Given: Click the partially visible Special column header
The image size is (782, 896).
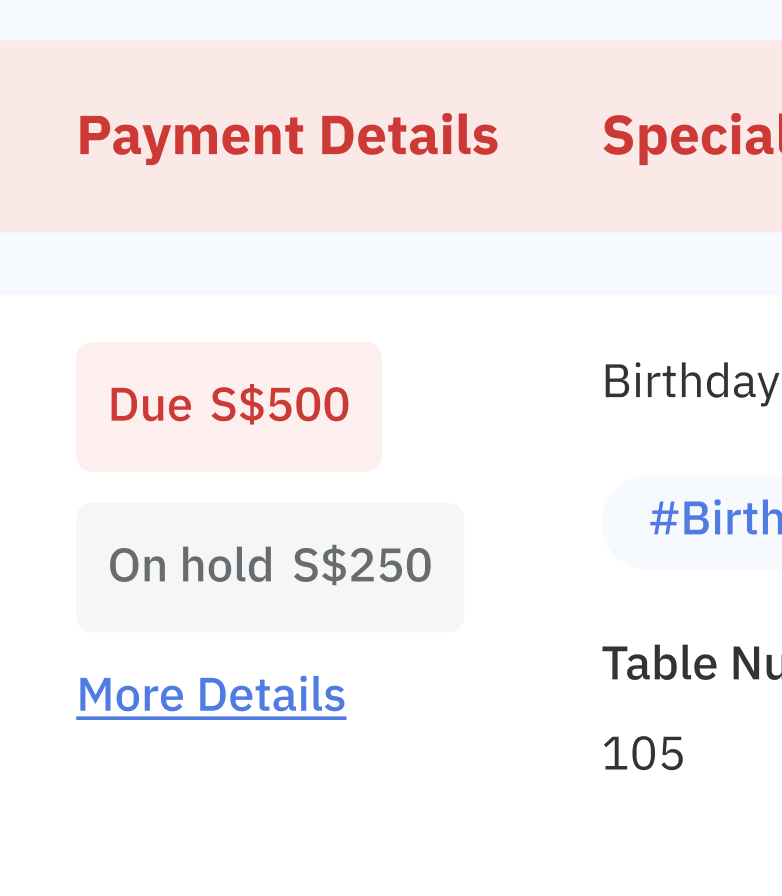Looking at the screenshot, I should (x=691, y=136).
